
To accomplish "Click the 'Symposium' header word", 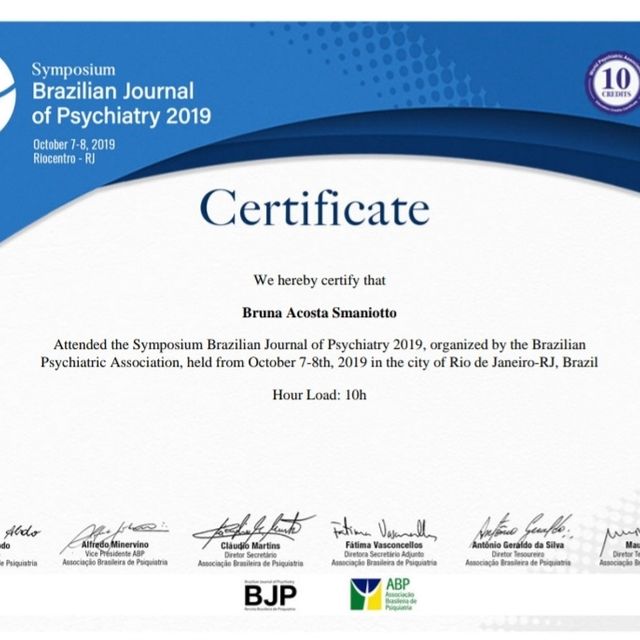I will (x=73, y=70).
